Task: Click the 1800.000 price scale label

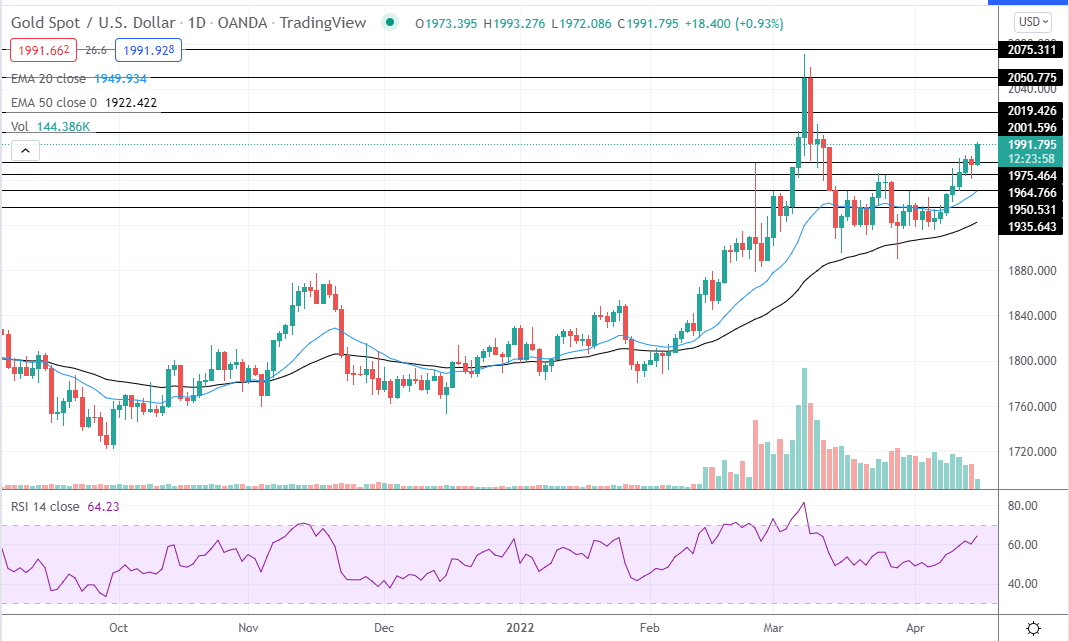Action: pyautogui.click(x=1032, y=361)
